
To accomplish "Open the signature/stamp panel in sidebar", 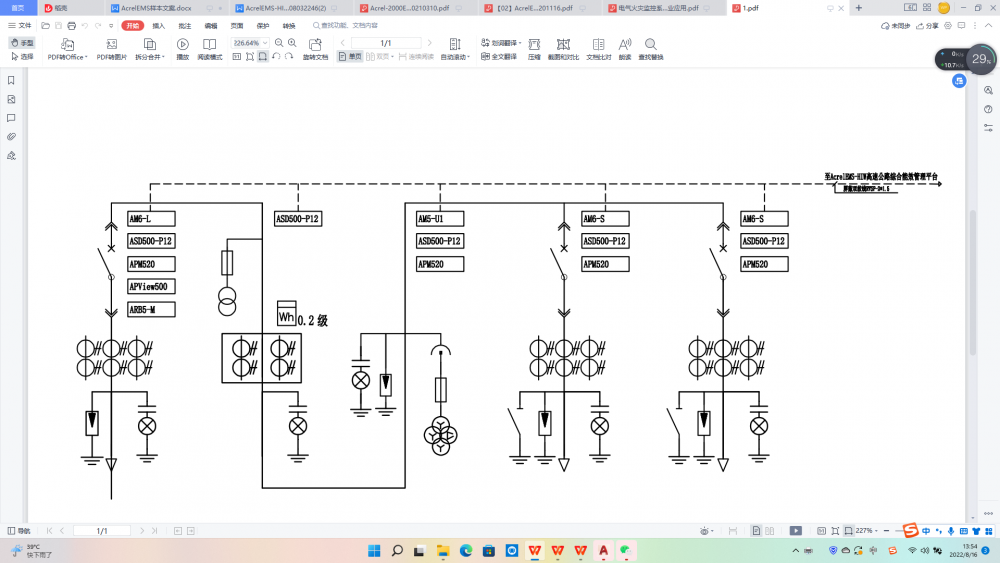I will coord(11,156).
